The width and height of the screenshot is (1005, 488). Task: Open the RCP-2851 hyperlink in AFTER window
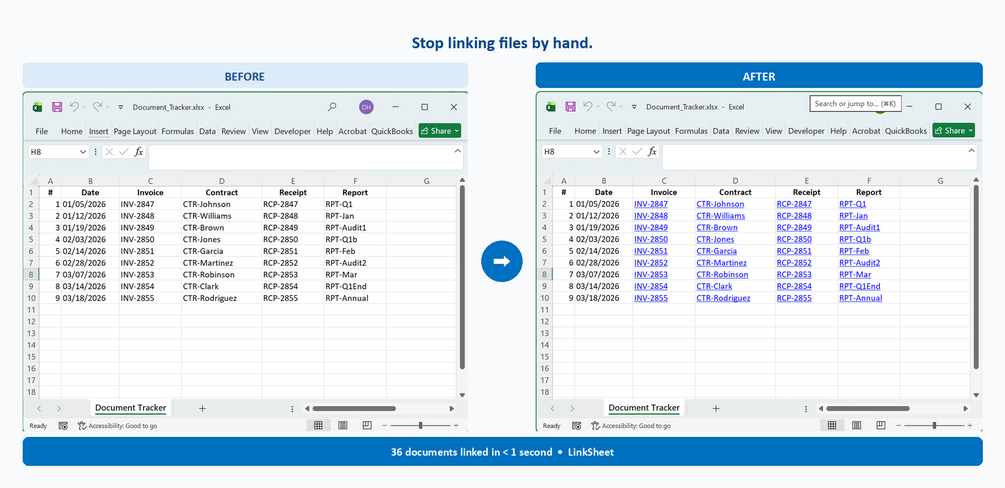click(x=794, y=251)
